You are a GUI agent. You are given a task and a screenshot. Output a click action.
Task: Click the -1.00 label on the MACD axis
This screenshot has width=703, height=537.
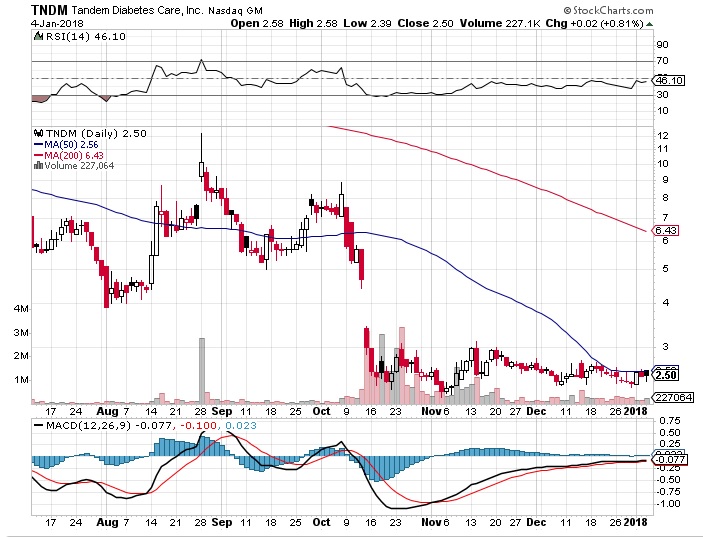668,504
